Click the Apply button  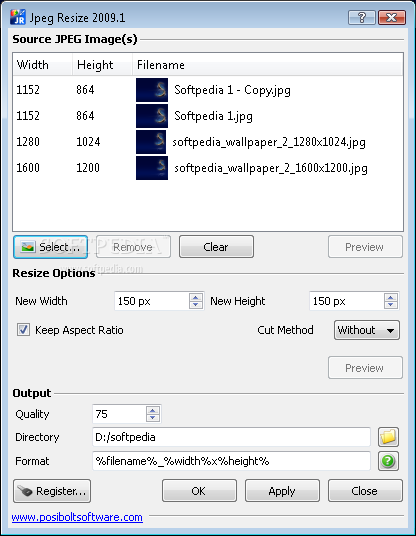(282, 491)
